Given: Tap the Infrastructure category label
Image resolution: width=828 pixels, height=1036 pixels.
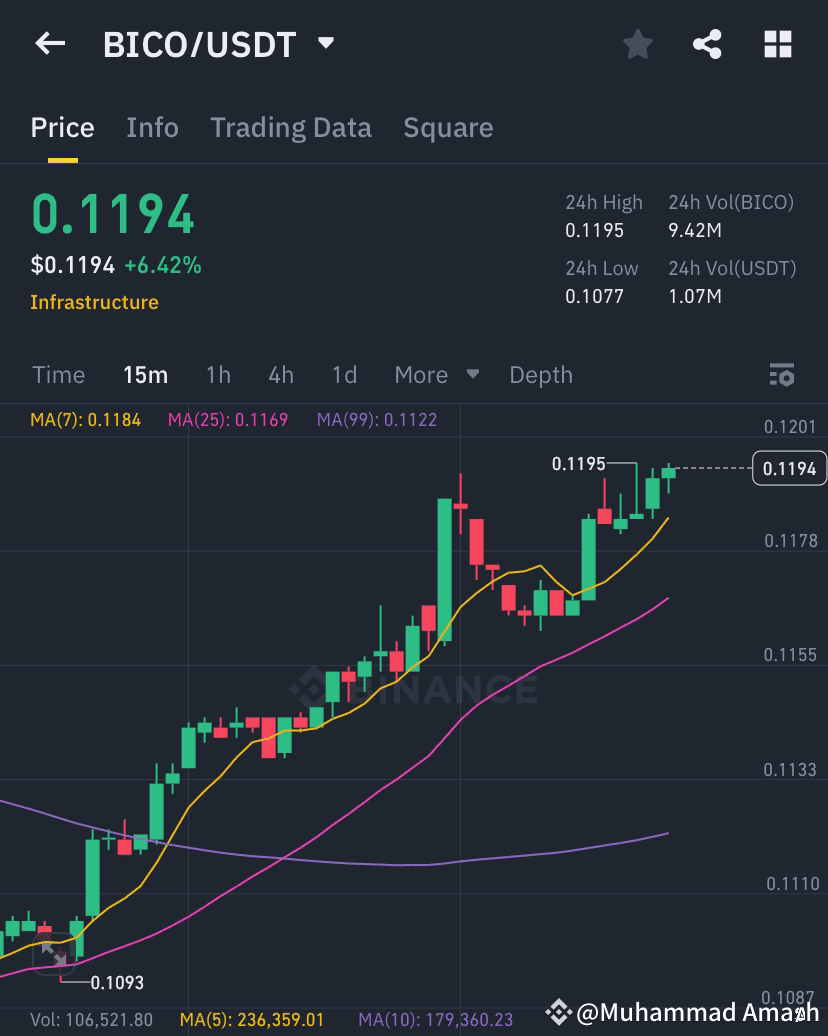Looking at the screenshot, I should 94,302.
